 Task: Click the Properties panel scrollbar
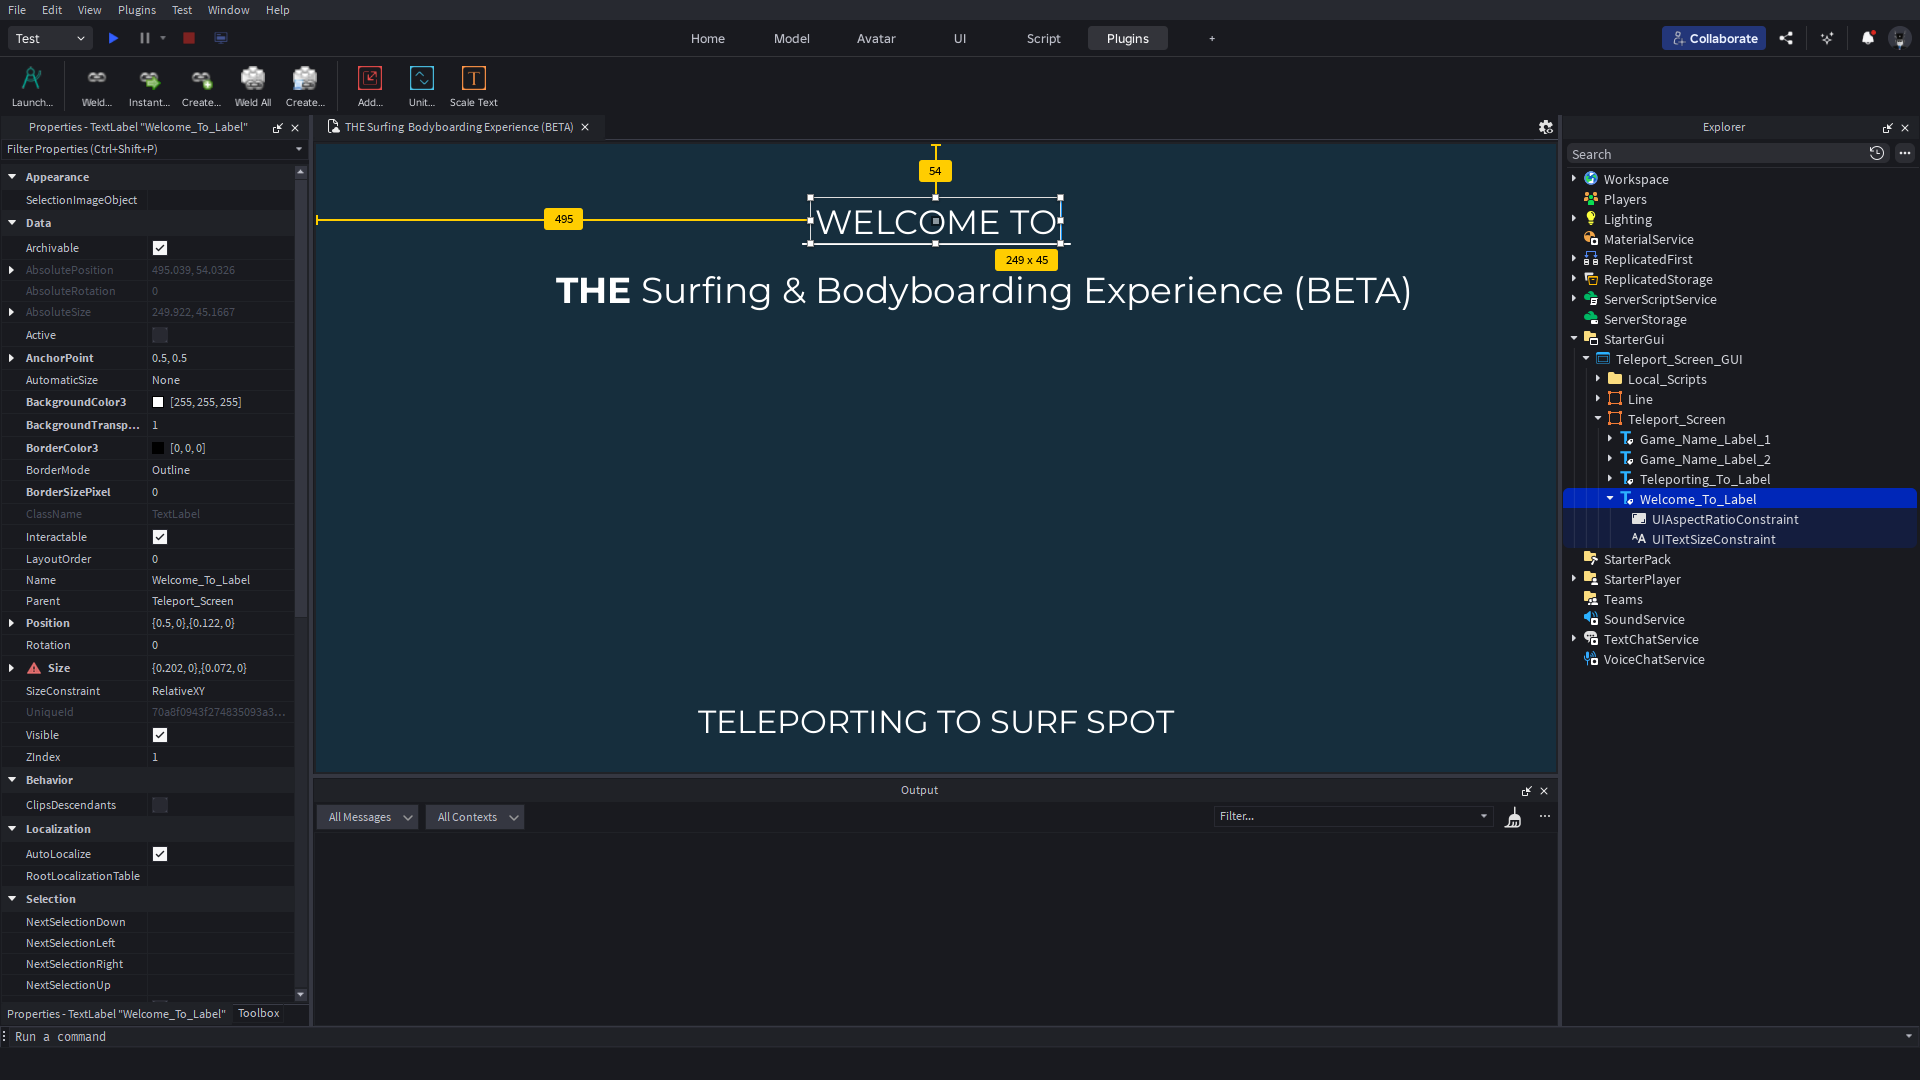pyautogui.click(x=300, y=399)
